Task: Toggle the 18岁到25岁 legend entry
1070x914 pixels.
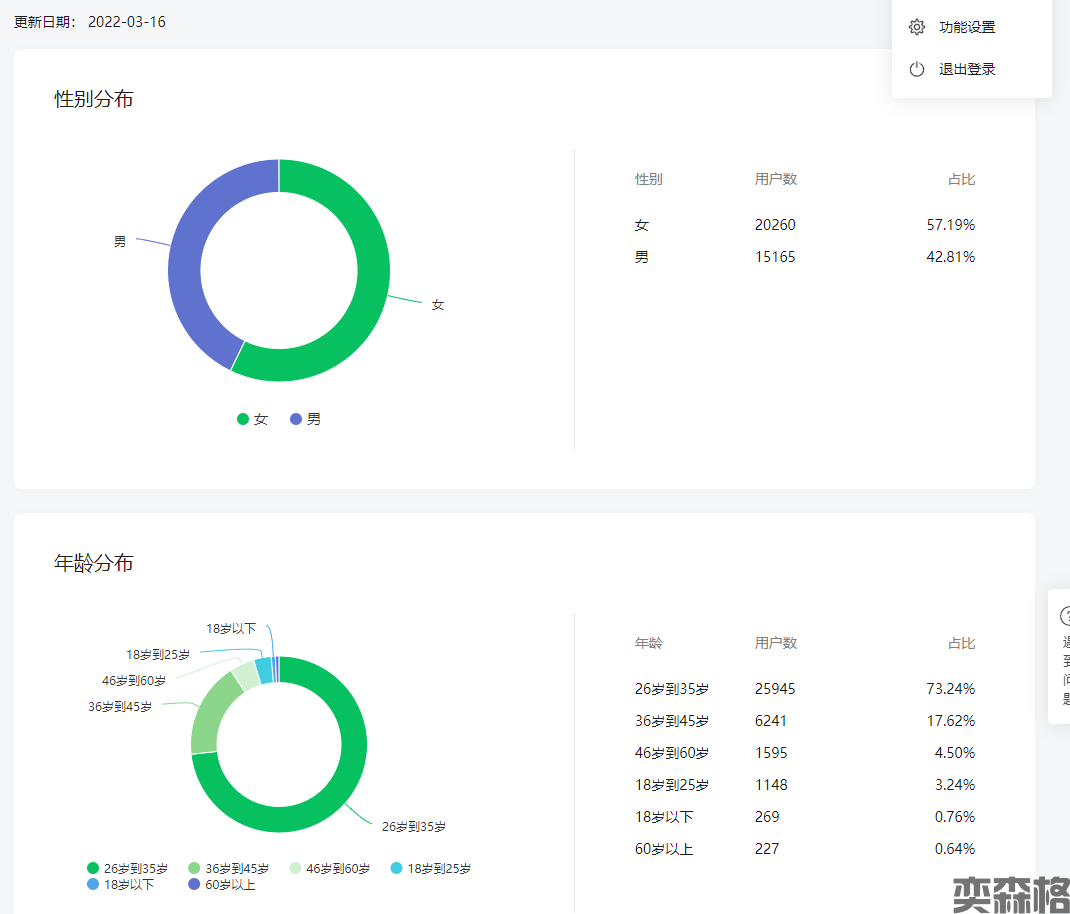Action: tap(431, 868)
